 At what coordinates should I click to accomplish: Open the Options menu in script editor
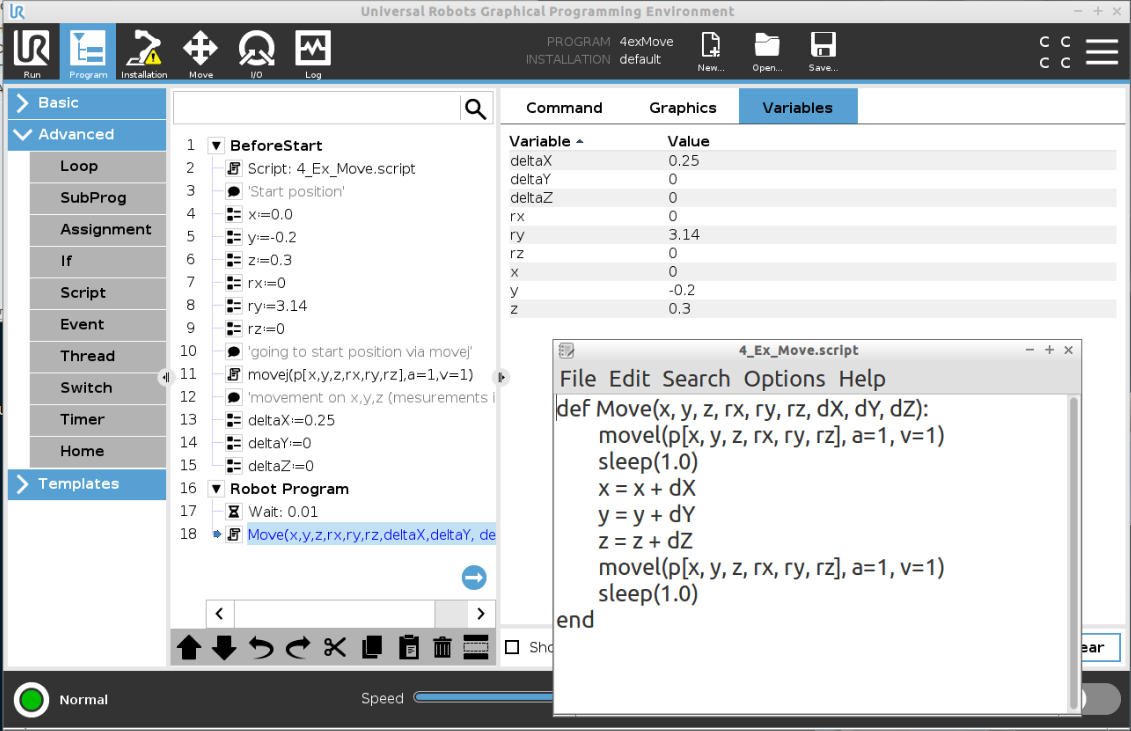pyautogui.click(x=784, y=379)
